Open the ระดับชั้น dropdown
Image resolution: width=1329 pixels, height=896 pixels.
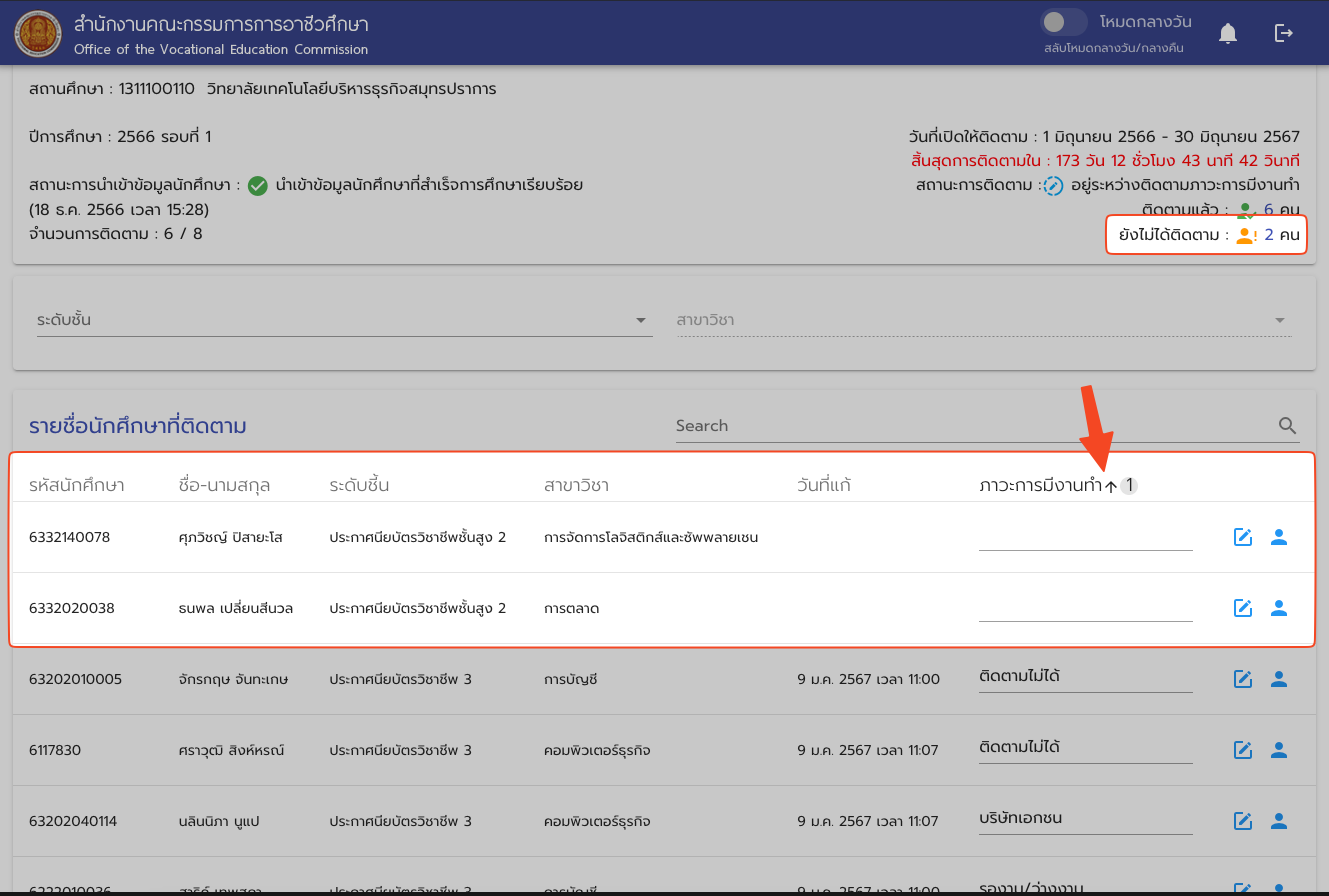(344, 320)
